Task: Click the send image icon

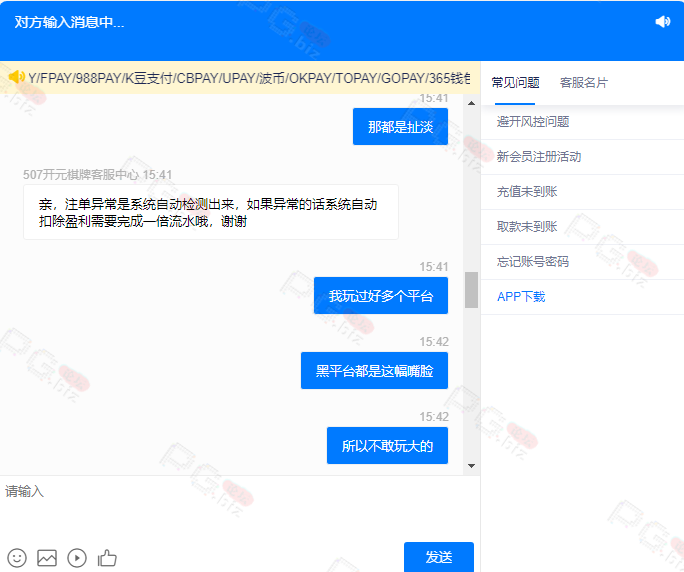Action: [x=47, y=558]
